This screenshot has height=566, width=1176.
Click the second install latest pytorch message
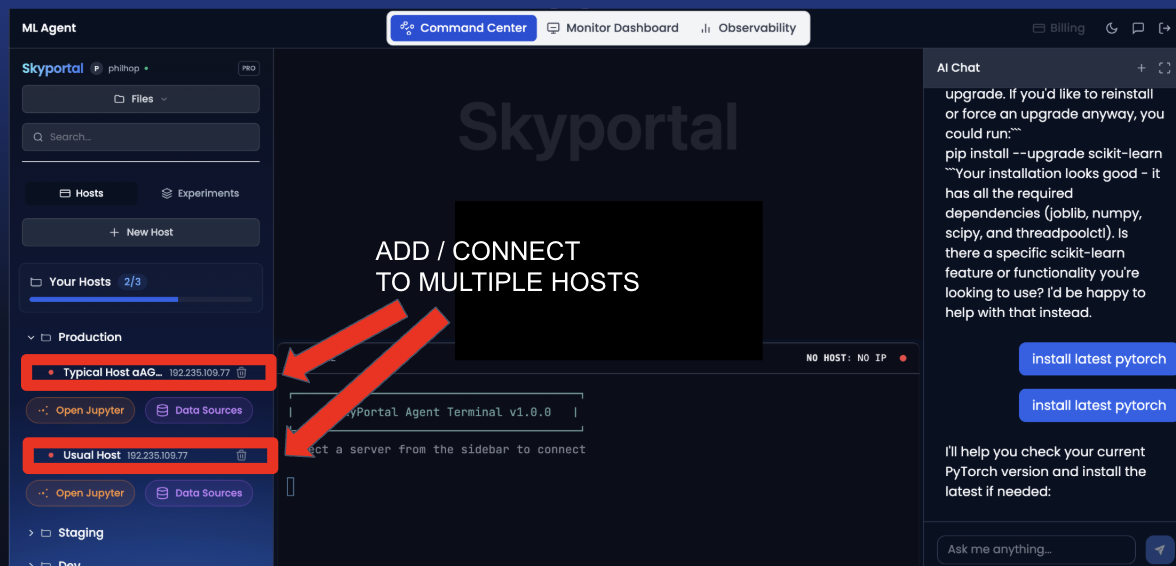1097,406
